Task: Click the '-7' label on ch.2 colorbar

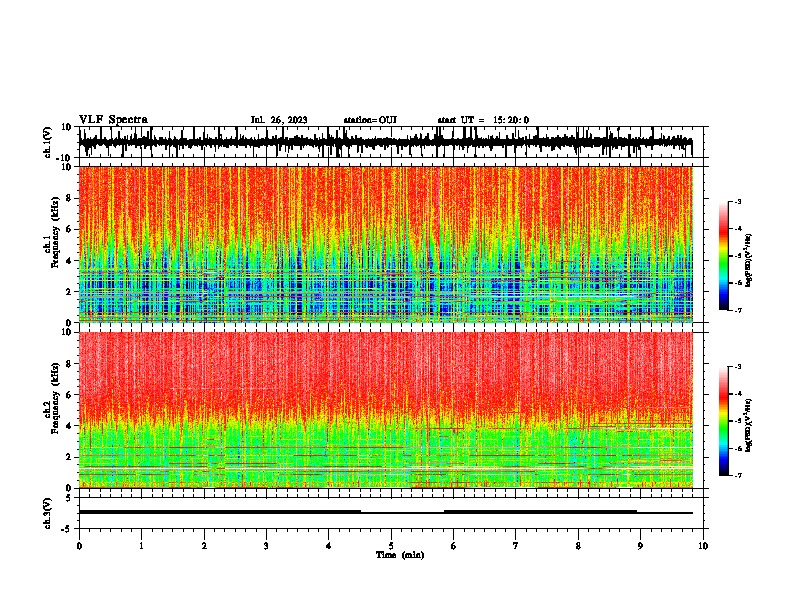Action: (738, 475)
